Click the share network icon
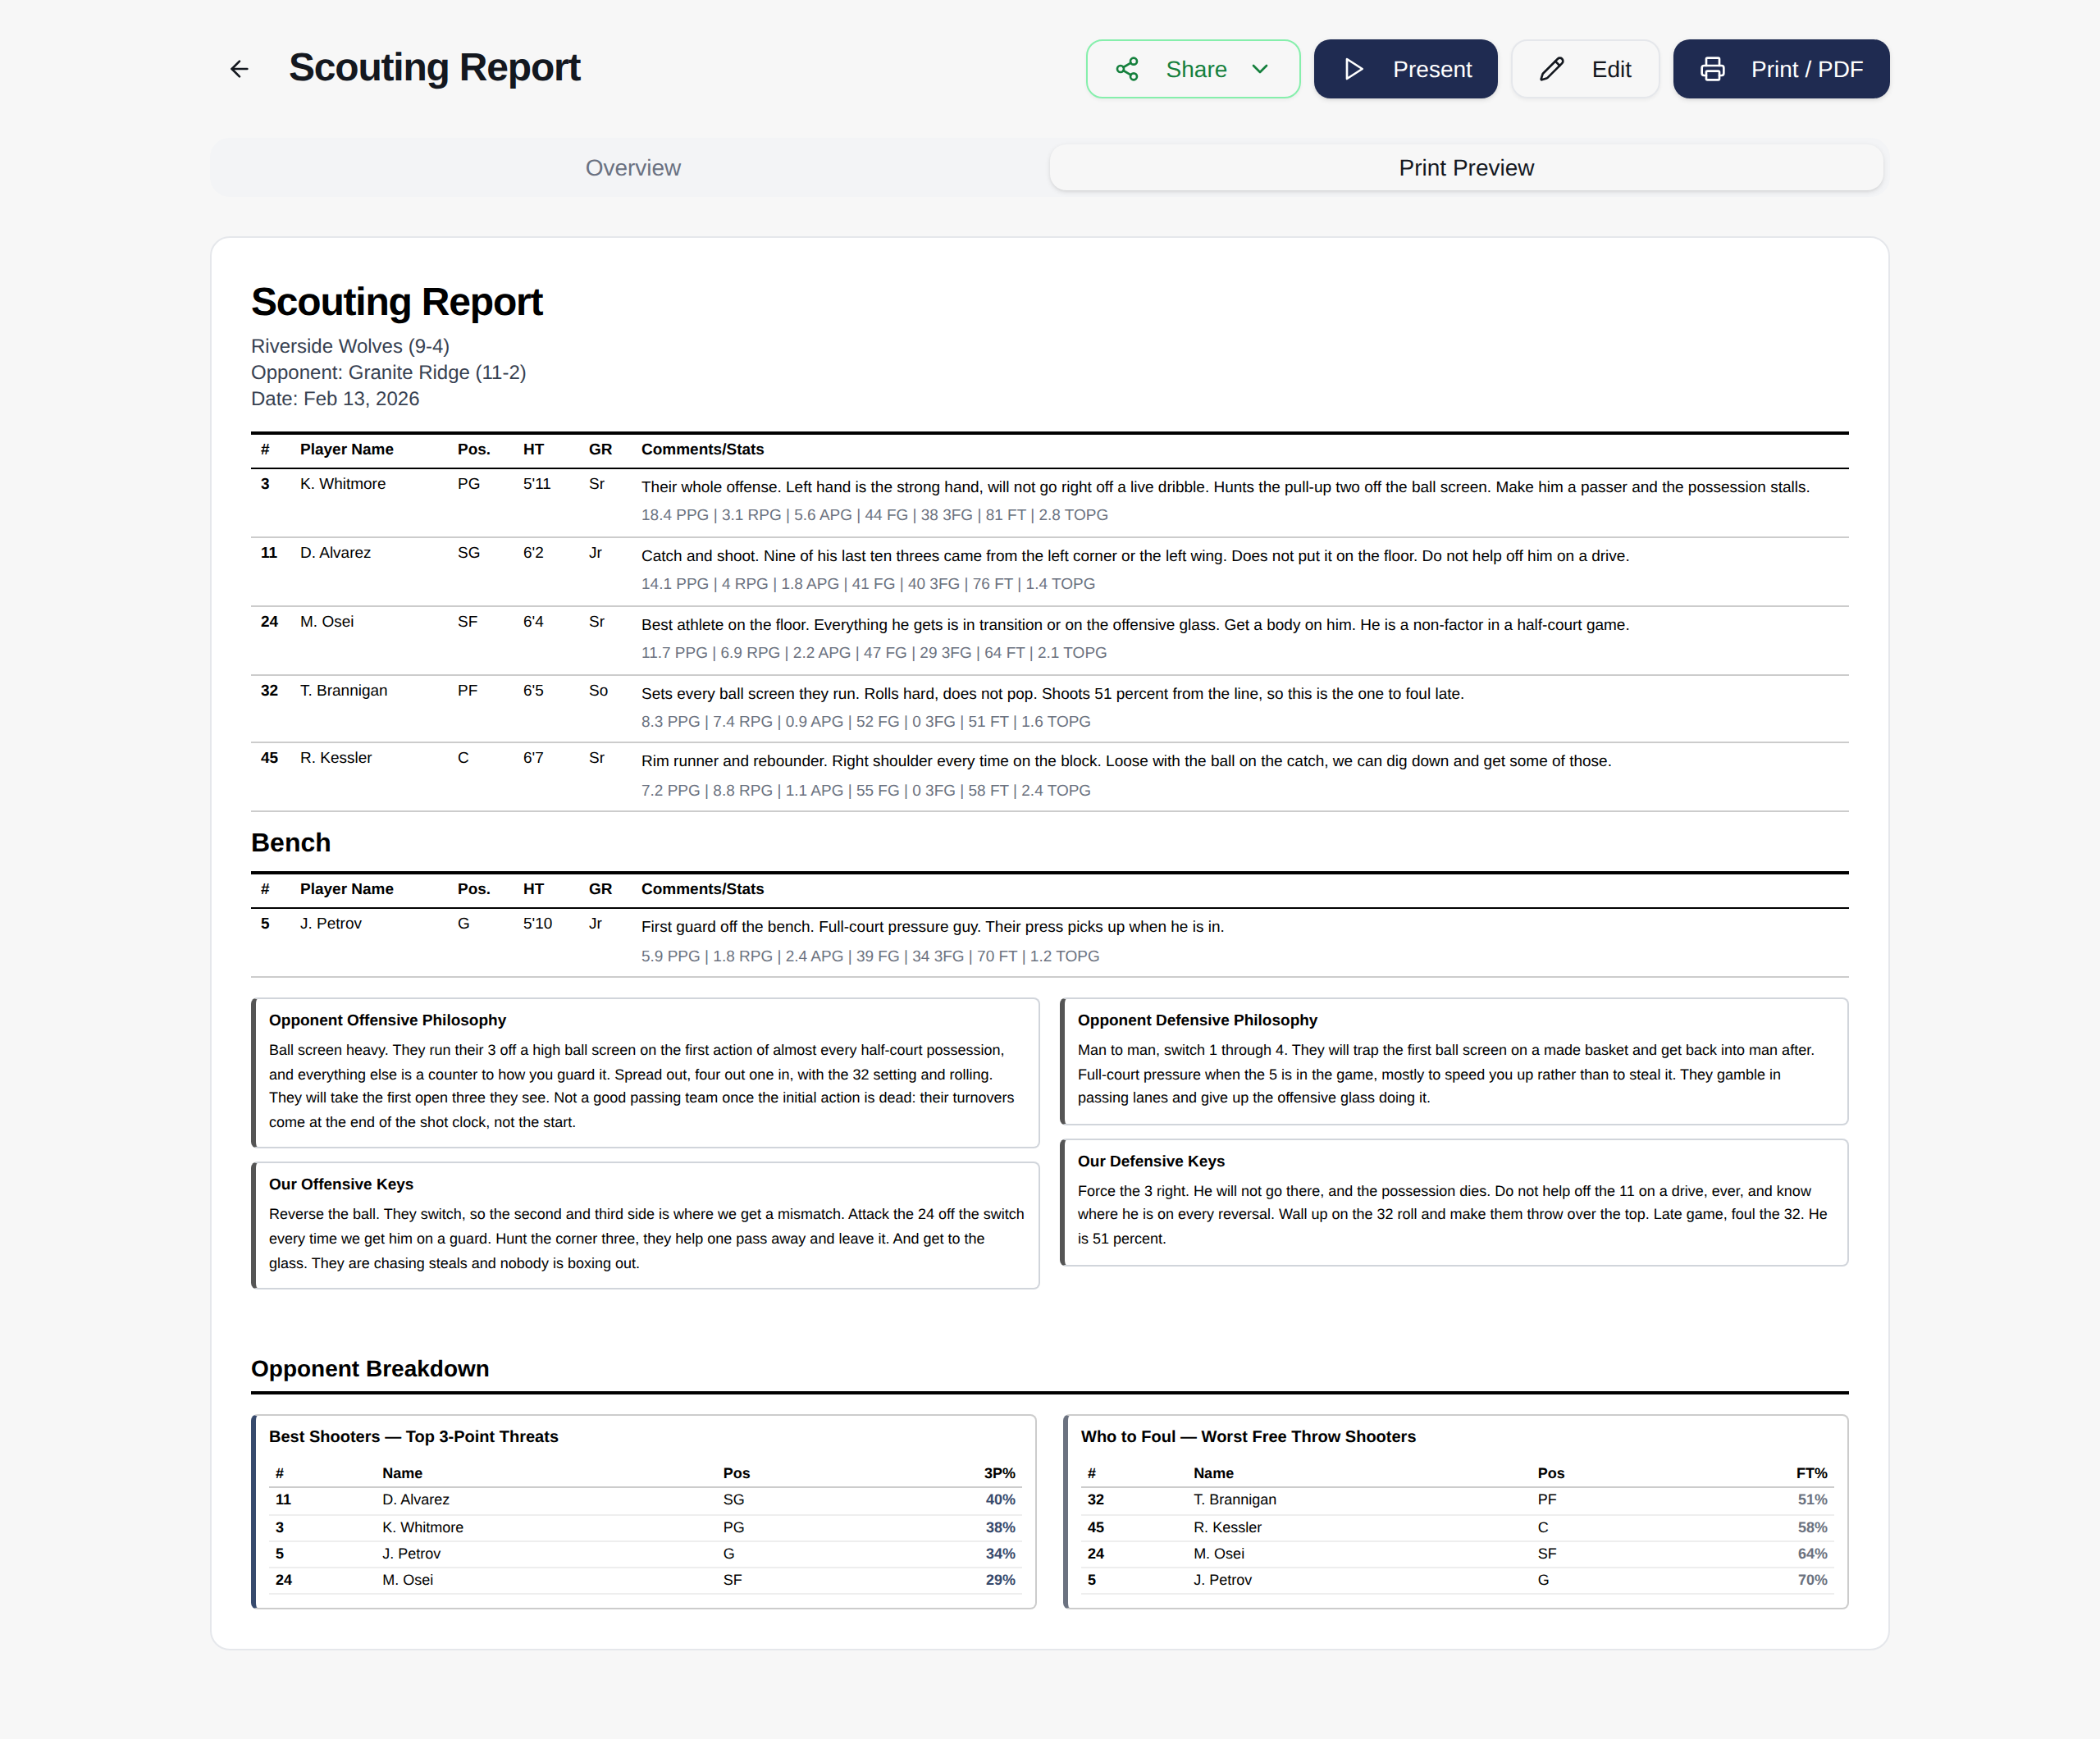 coord(1127,69)
